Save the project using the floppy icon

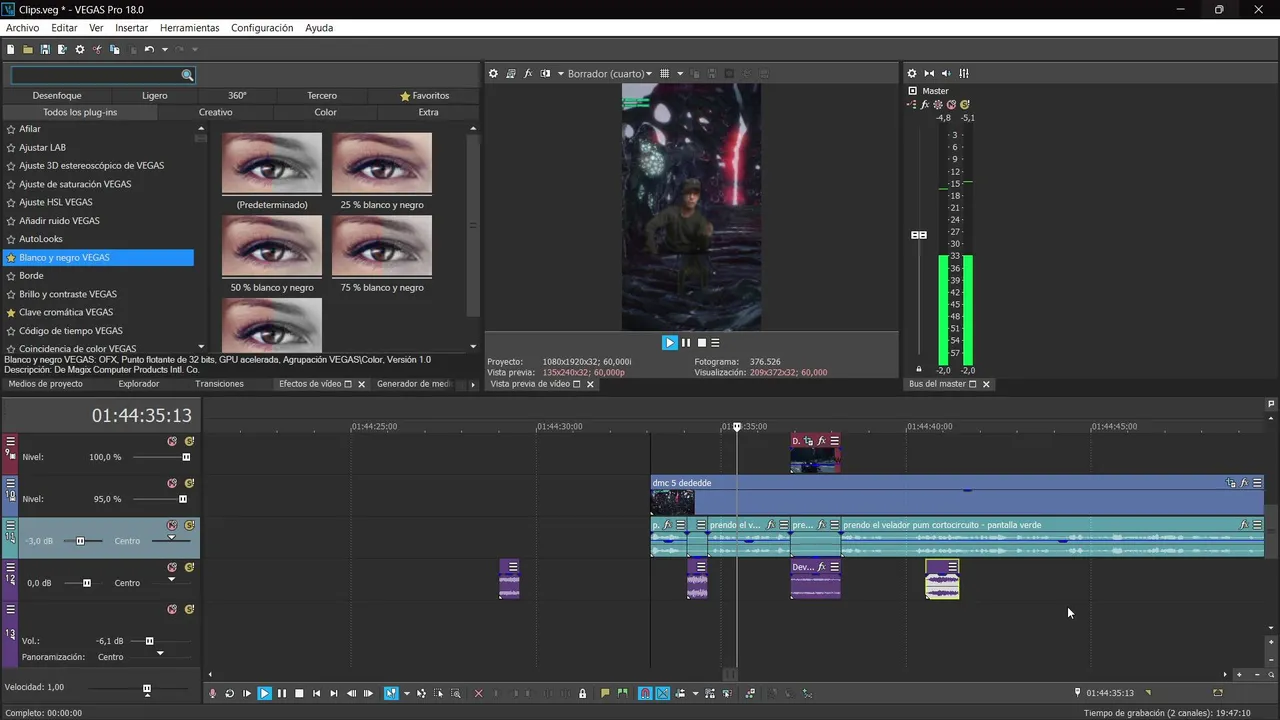45,50
